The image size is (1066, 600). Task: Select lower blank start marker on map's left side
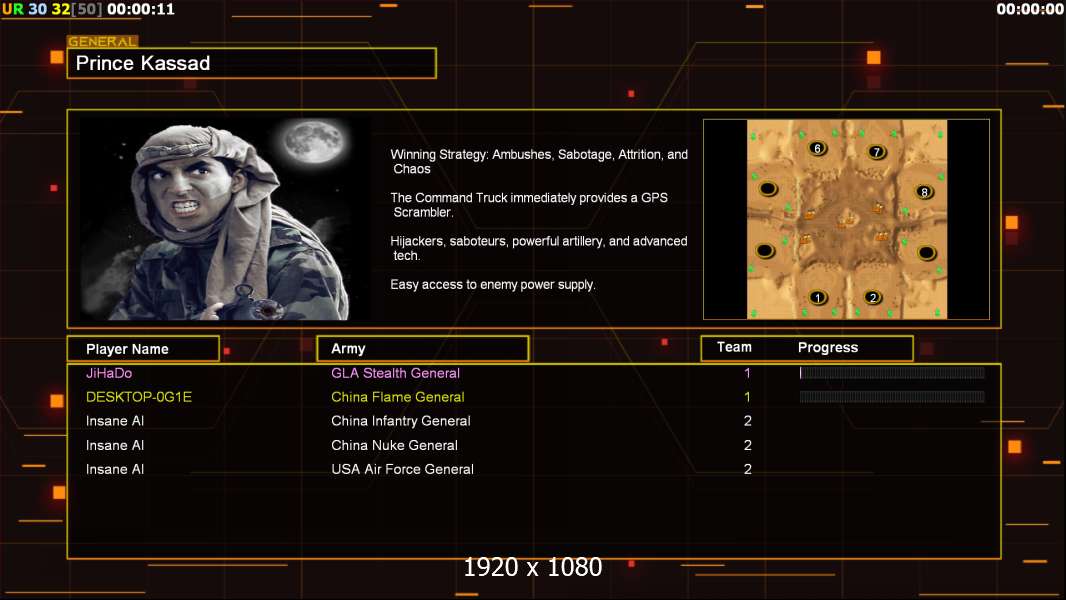(765, 251)
